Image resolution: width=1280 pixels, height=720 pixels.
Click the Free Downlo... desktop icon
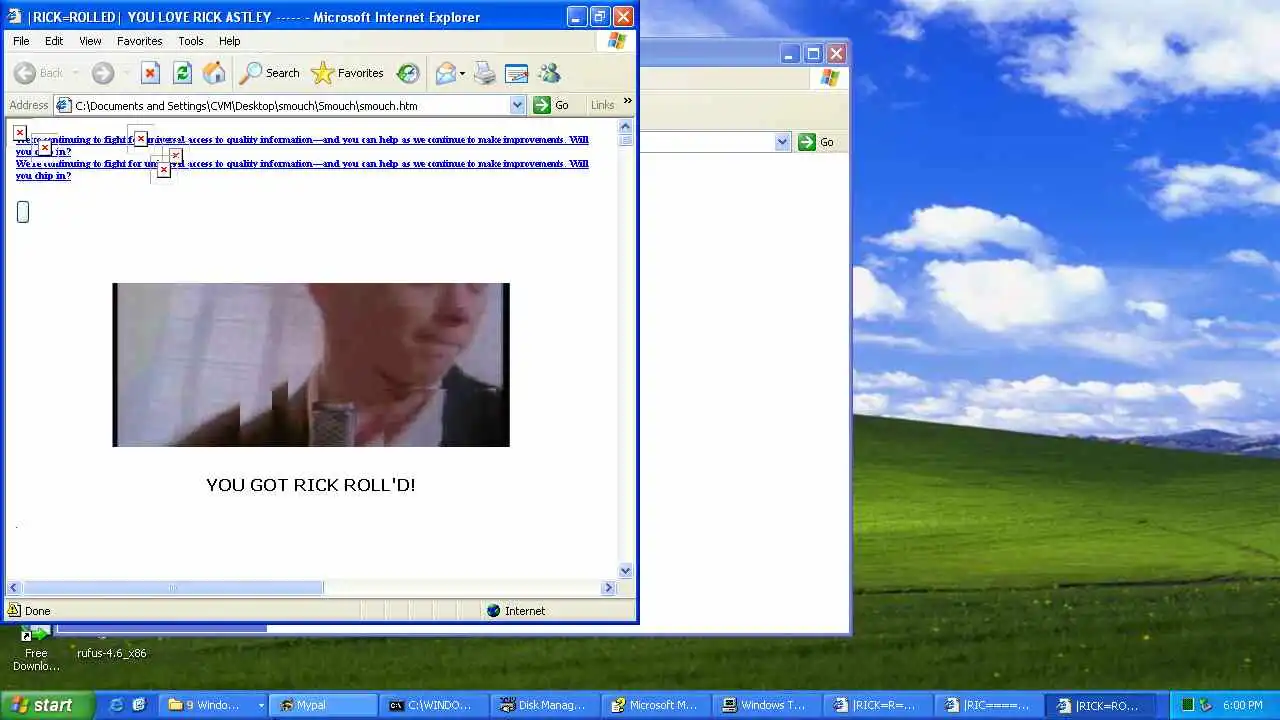point(36,648)
